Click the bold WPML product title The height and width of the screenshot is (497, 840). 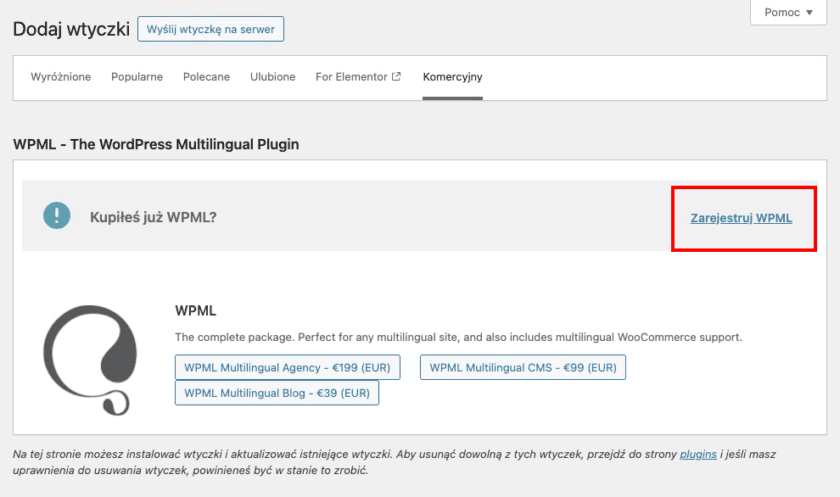pyautogui.click(x=196, y=311)
